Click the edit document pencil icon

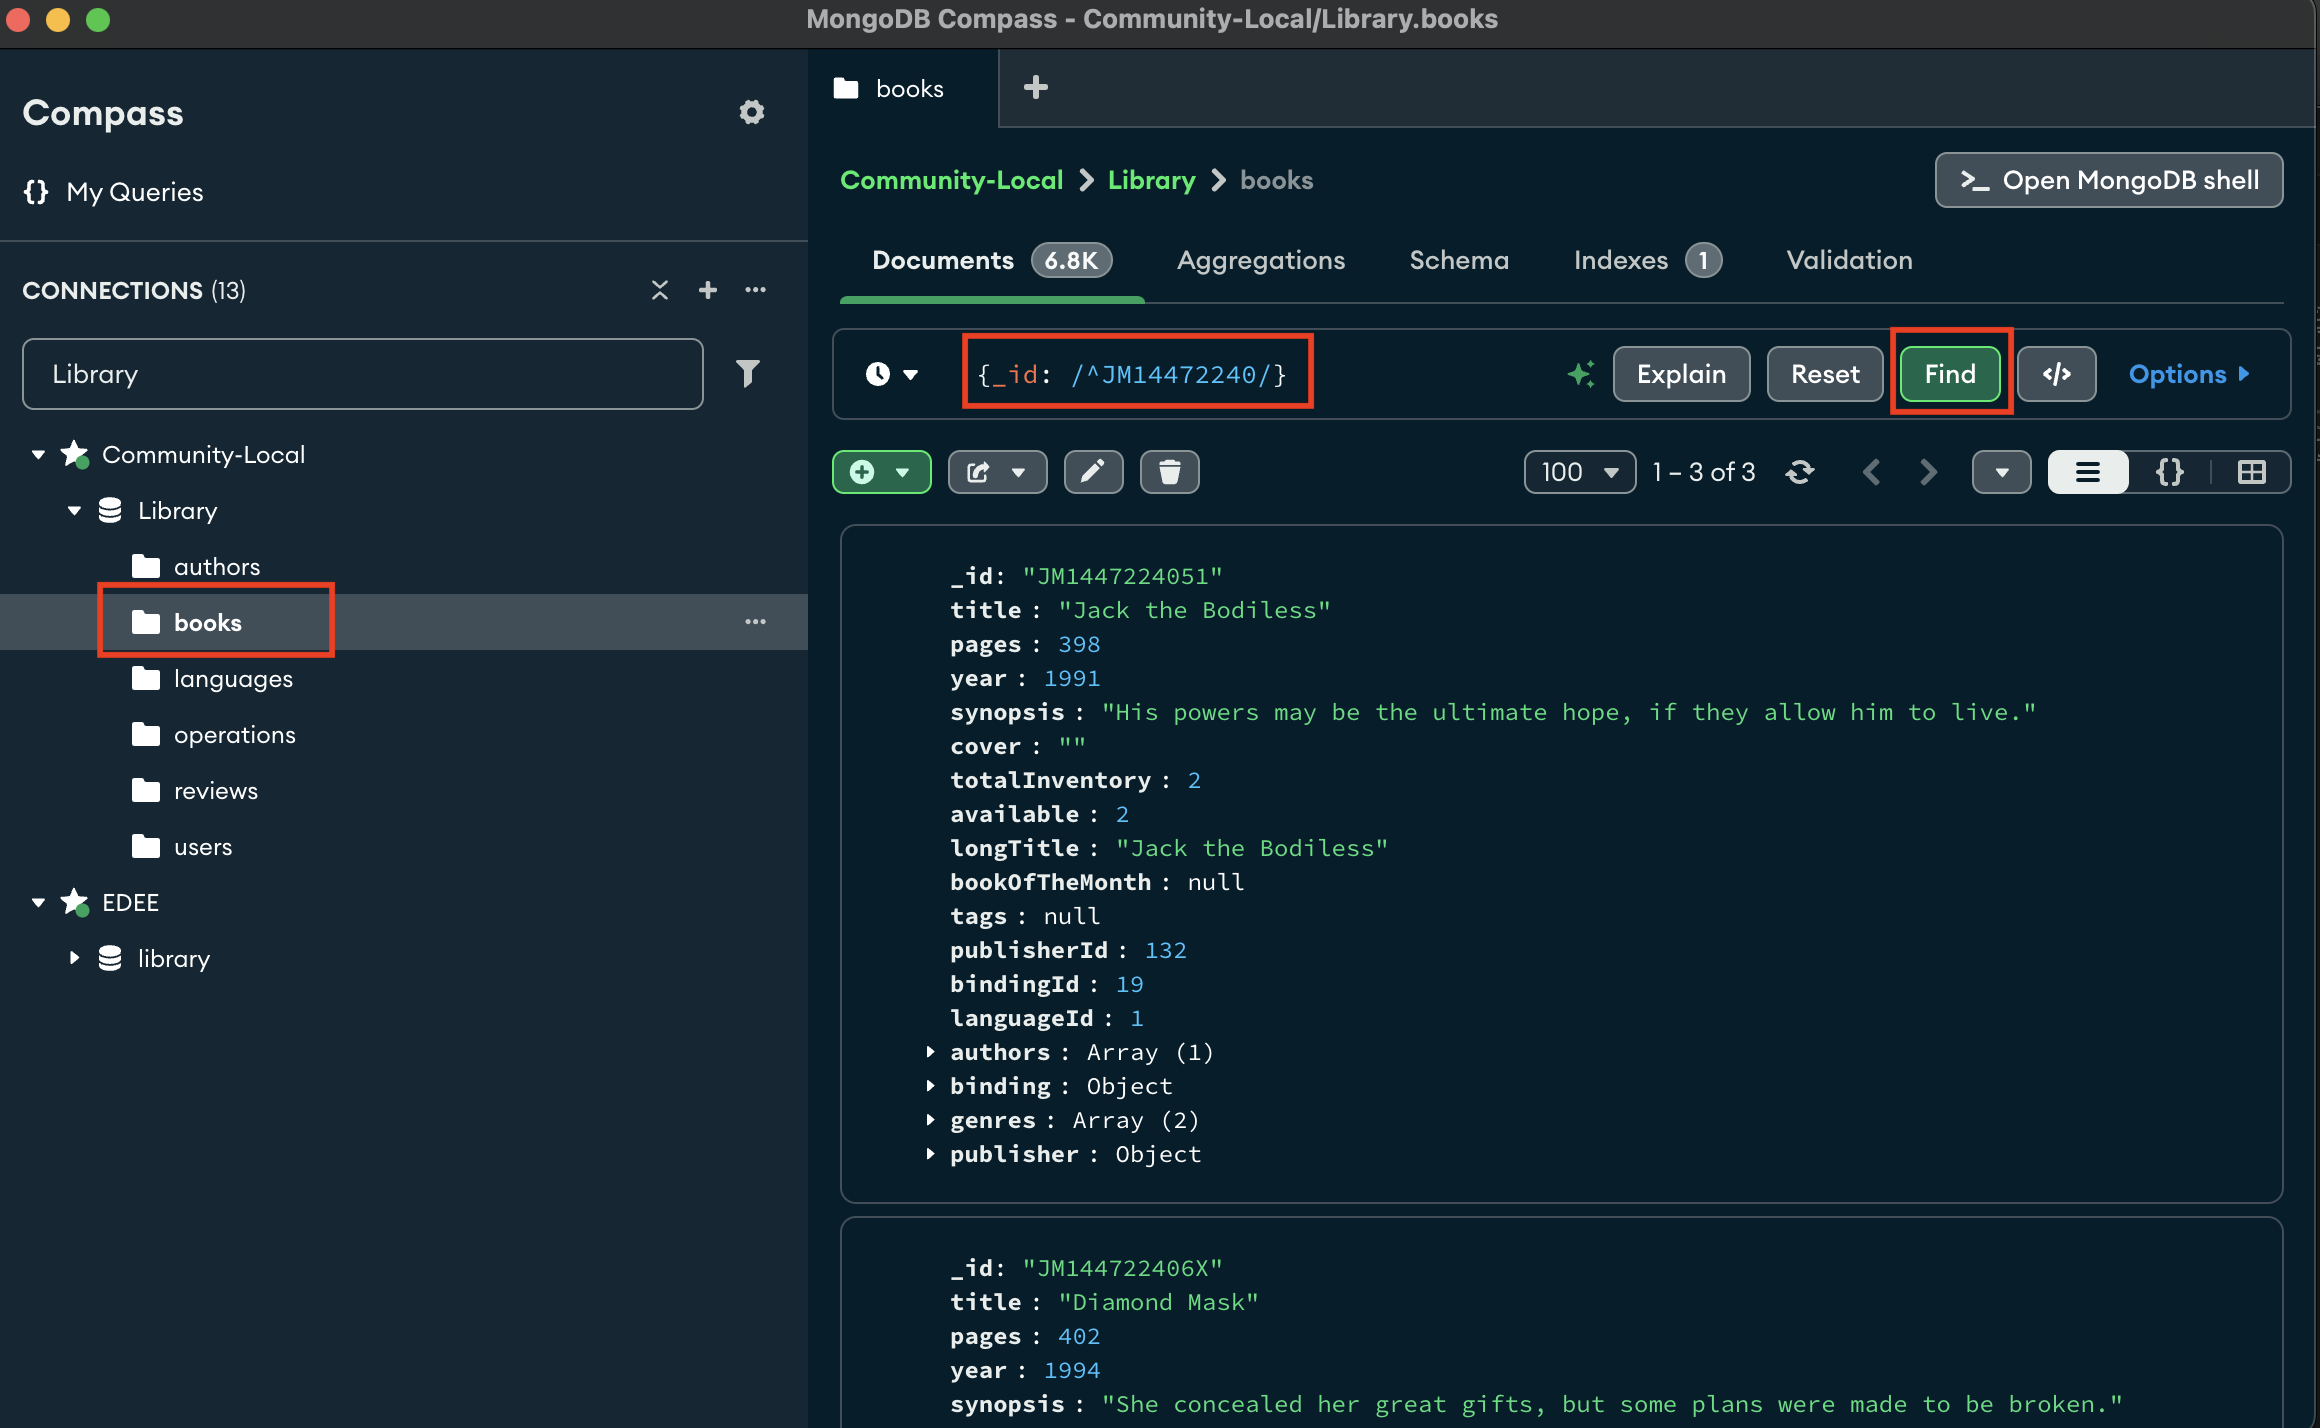(1092, 472)
